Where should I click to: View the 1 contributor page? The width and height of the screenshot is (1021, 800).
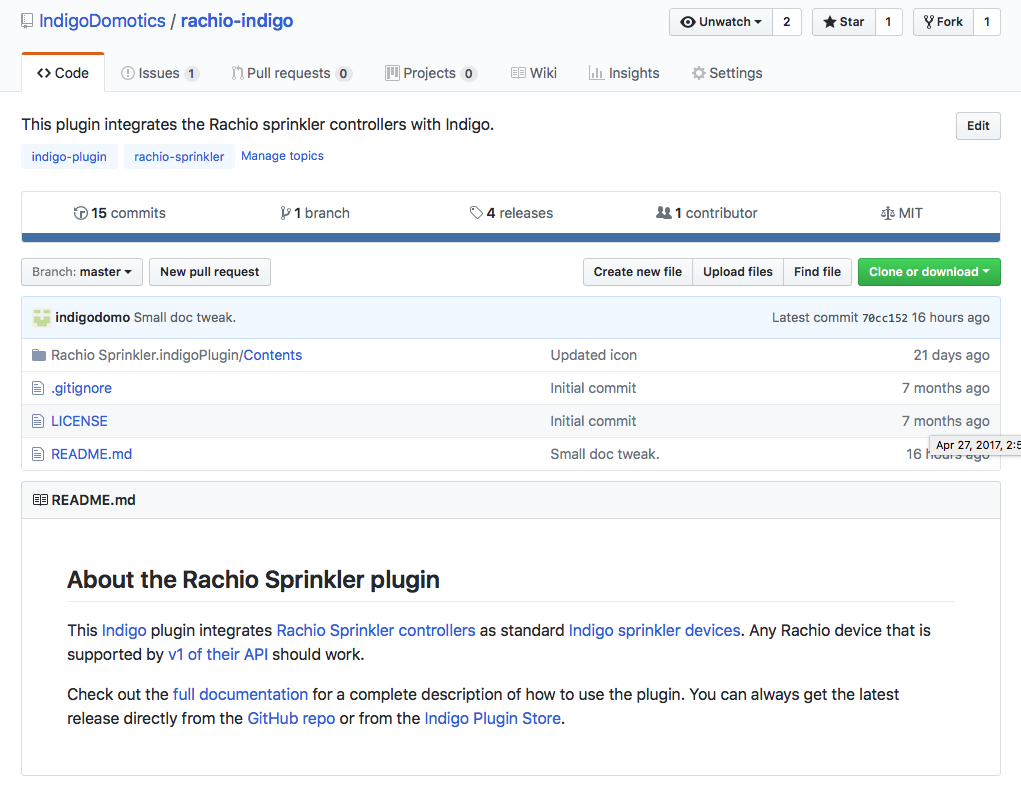pos(706,214)
